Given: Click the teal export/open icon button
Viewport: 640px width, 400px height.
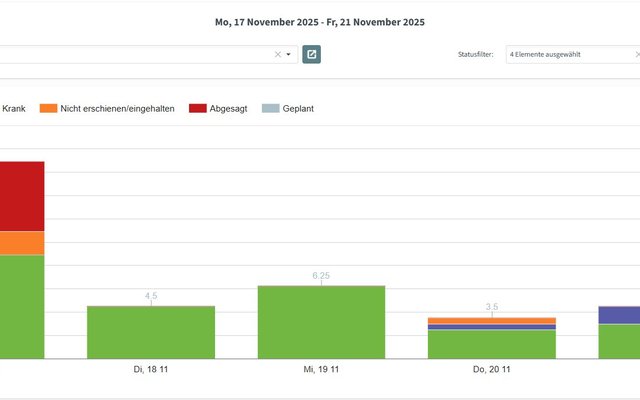Looking at the screenshot, I should tap(311, 54).
